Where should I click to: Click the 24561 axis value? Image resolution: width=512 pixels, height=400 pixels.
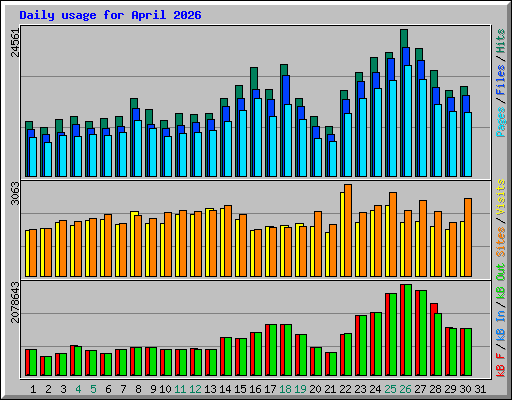(x=15, y=43)
